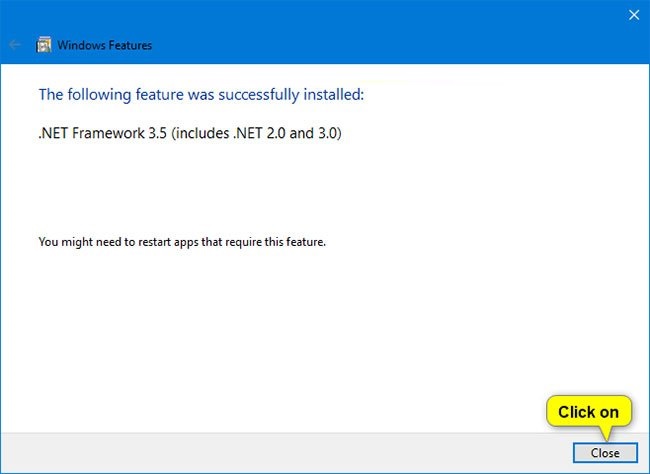
Task: Click the word "restart" in the notice
Action: 139,242
